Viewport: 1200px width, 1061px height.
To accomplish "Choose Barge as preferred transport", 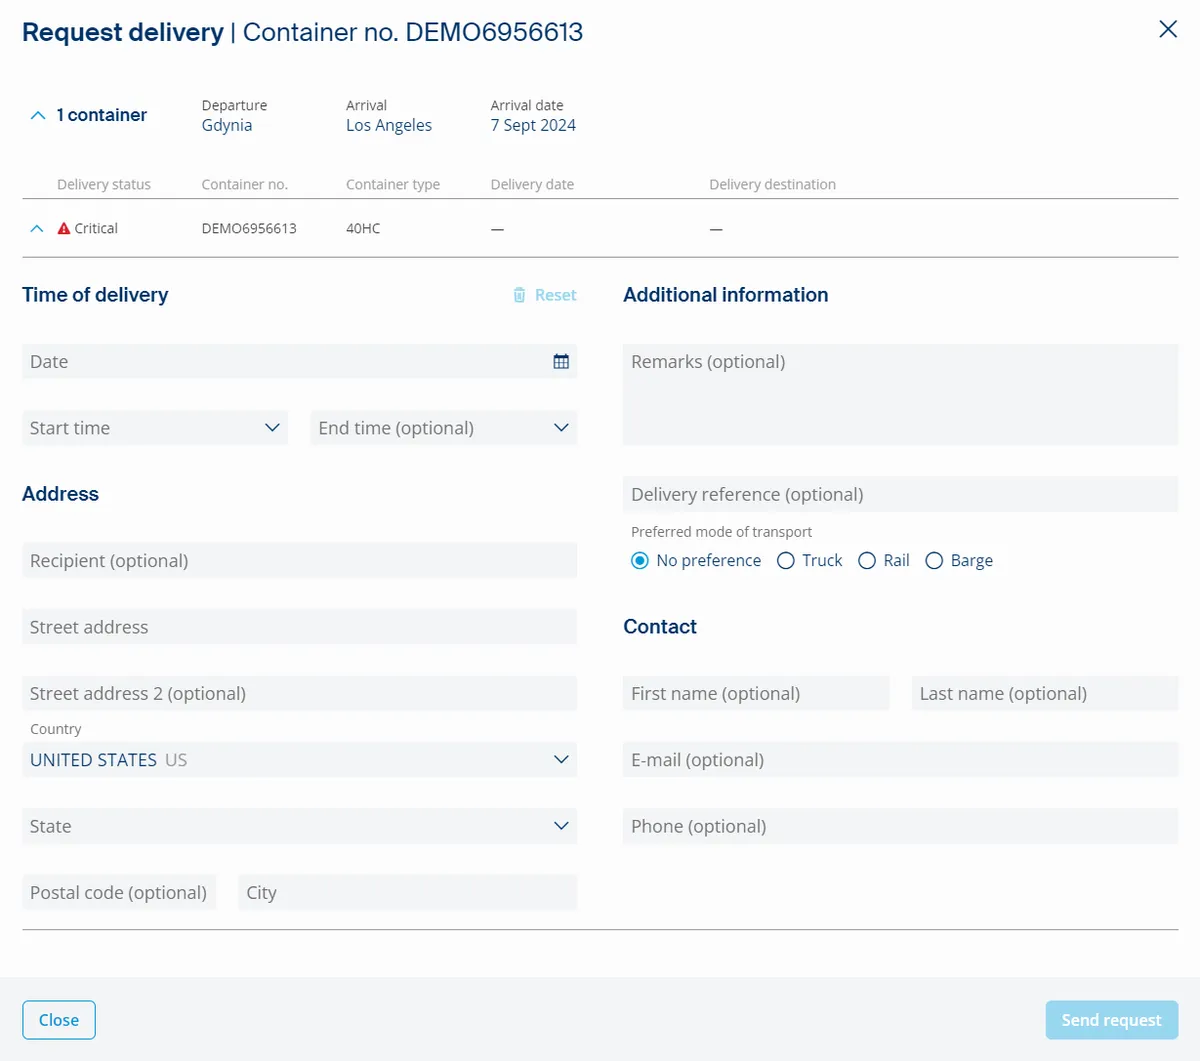I will [934, 560].
